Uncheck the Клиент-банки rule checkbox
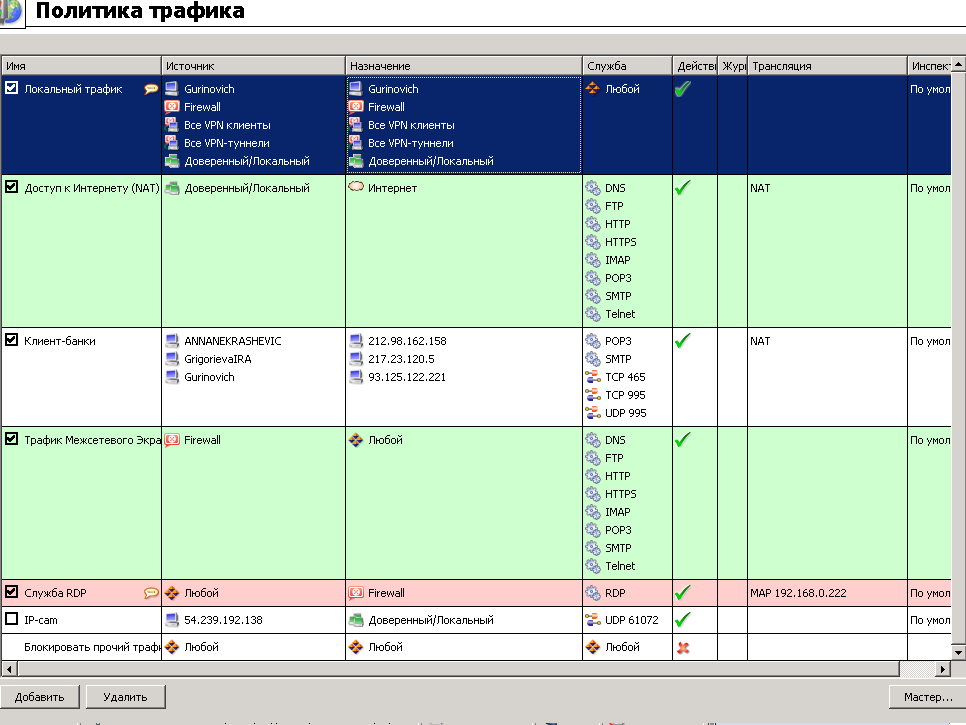 (x=12, y=340)
